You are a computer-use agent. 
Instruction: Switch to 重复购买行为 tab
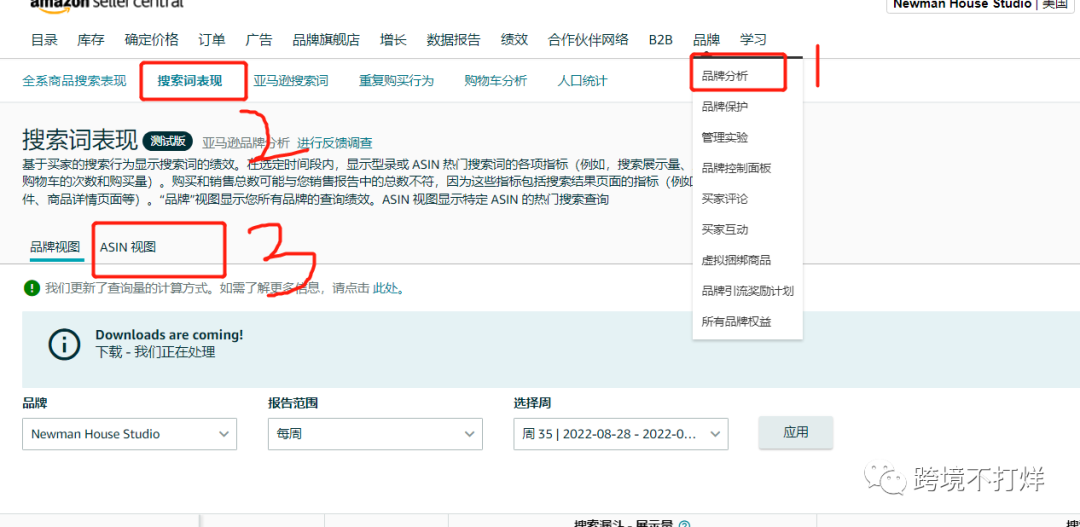coord(396,81)
